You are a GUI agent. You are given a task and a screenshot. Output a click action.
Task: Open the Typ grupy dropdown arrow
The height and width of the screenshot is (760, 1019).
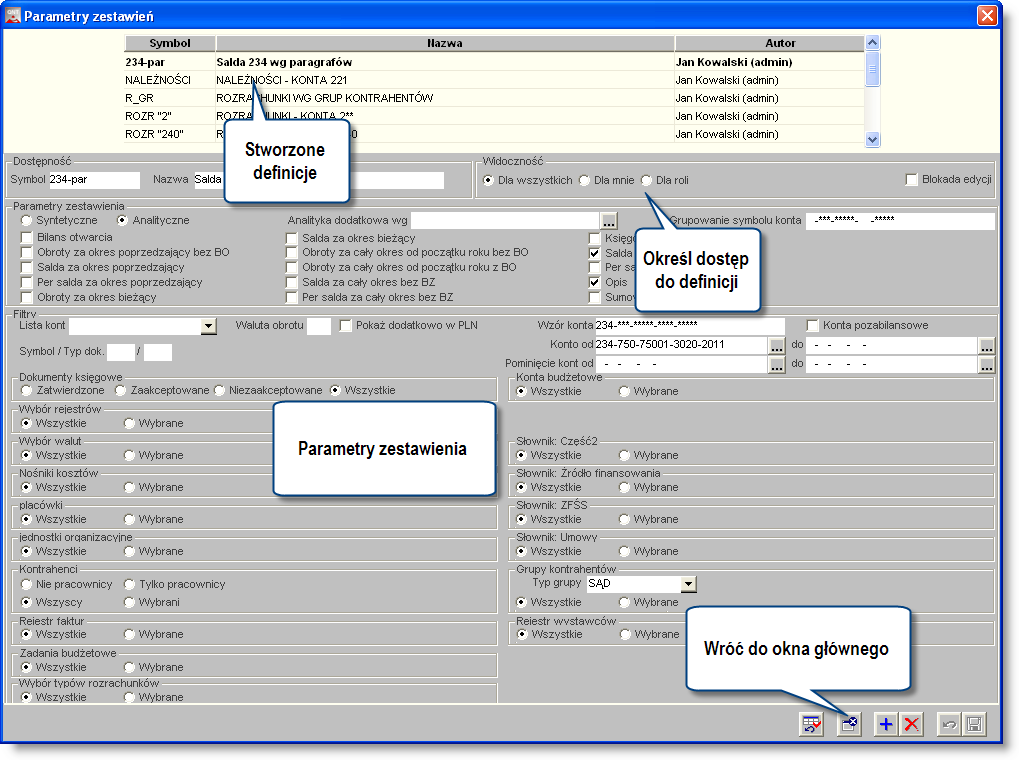pyautogui.click(x=689, y=584)
